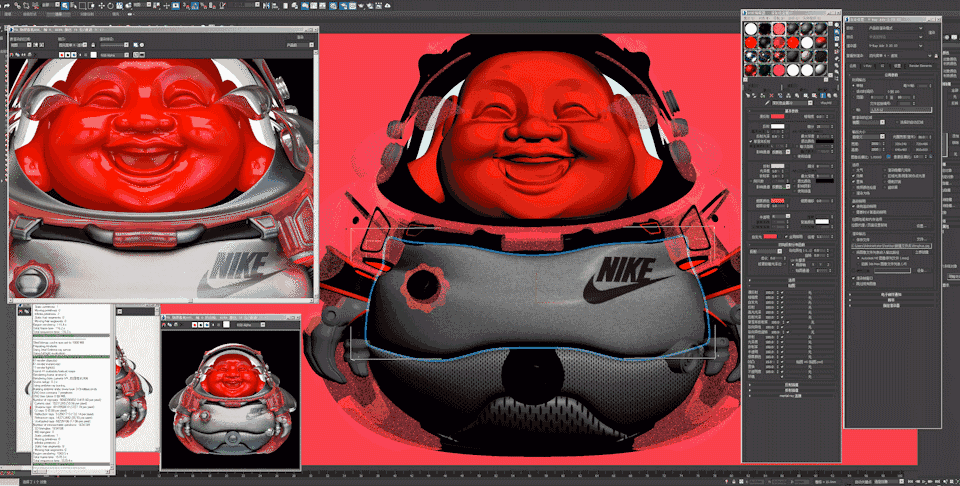Toggle the 置换 (Displacement) option checkbox
The width and height of the screenshot is (960, 486).
click(853, 181)
